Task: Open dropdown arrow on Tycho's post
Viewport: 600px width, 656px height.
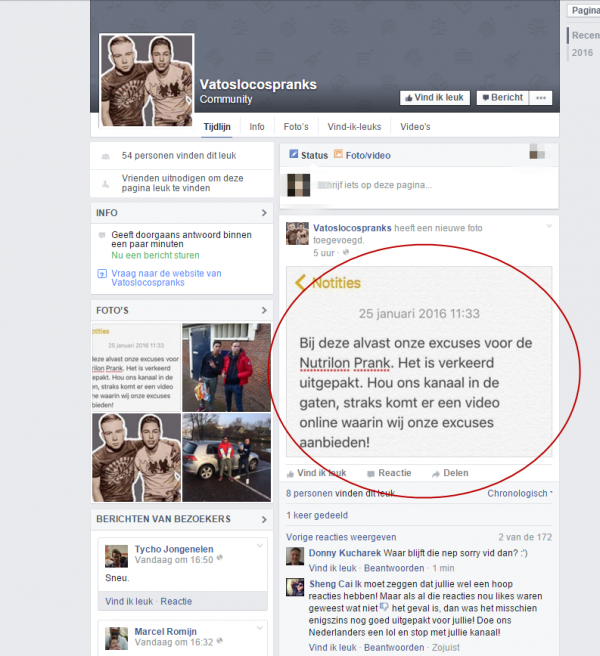Action: tap(259, 546)
